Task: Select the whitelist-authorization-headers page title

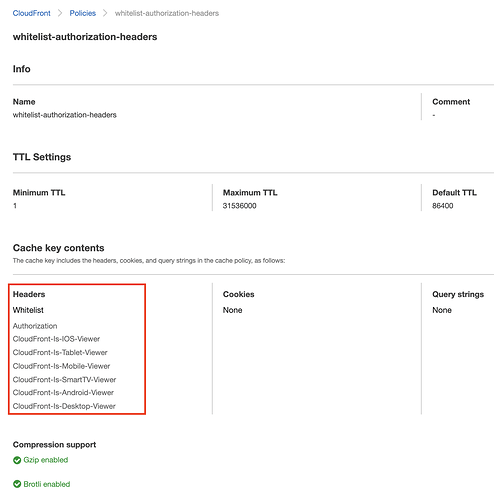Action: pos(85,37)
